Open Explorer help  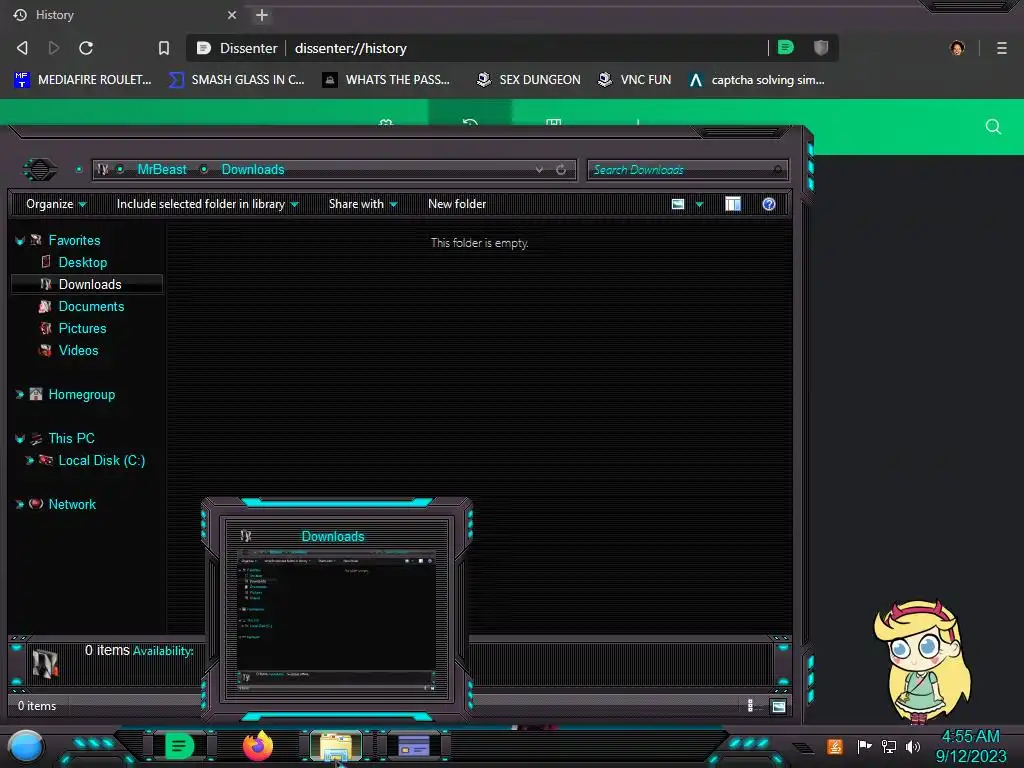pyautogui.click(x=769, y=204)
